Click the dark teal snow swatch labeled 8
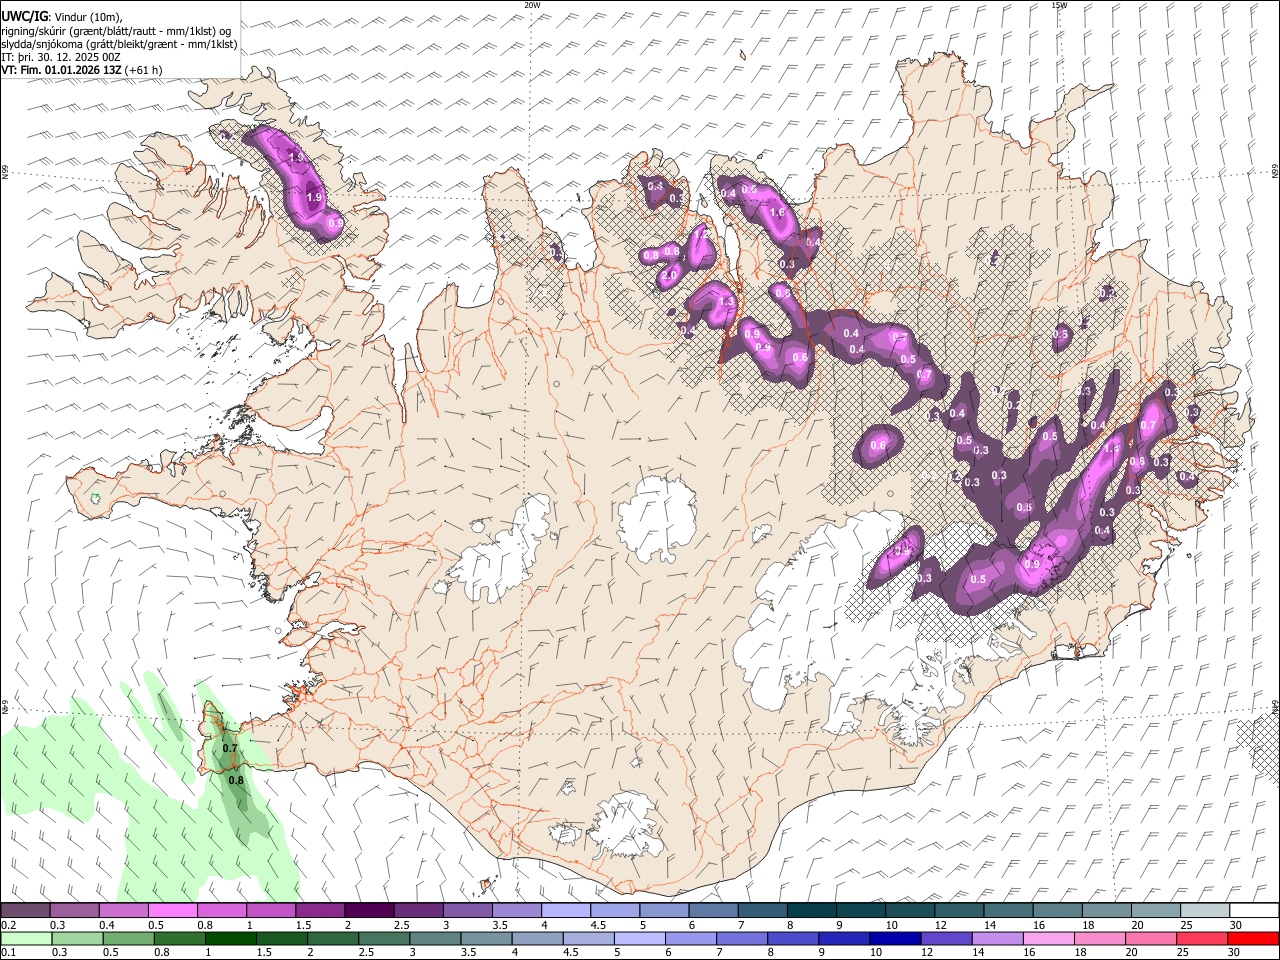 point(811,910)
